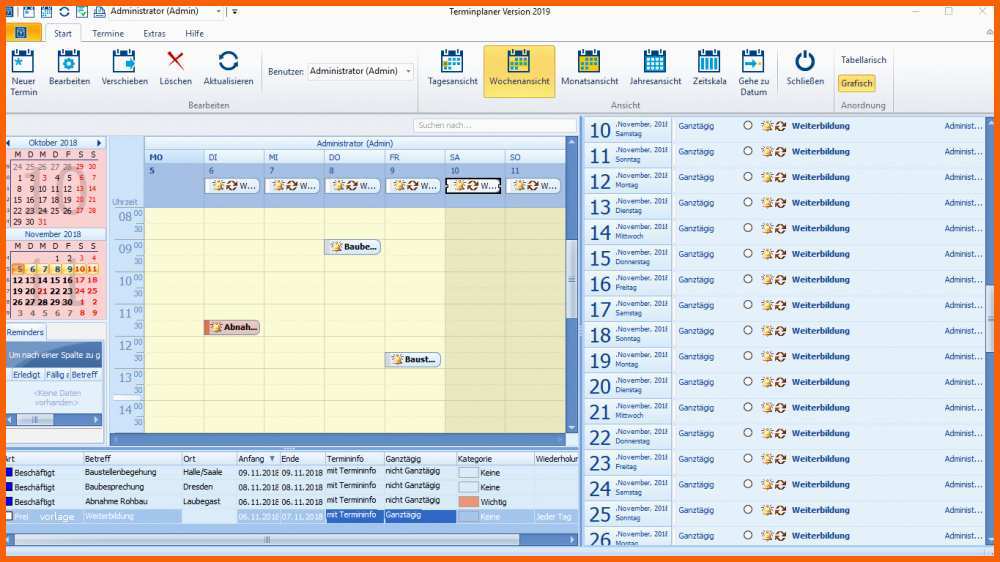Choose Grafisch arrangement
1000x562 pixels.
[x=857, y=84]
